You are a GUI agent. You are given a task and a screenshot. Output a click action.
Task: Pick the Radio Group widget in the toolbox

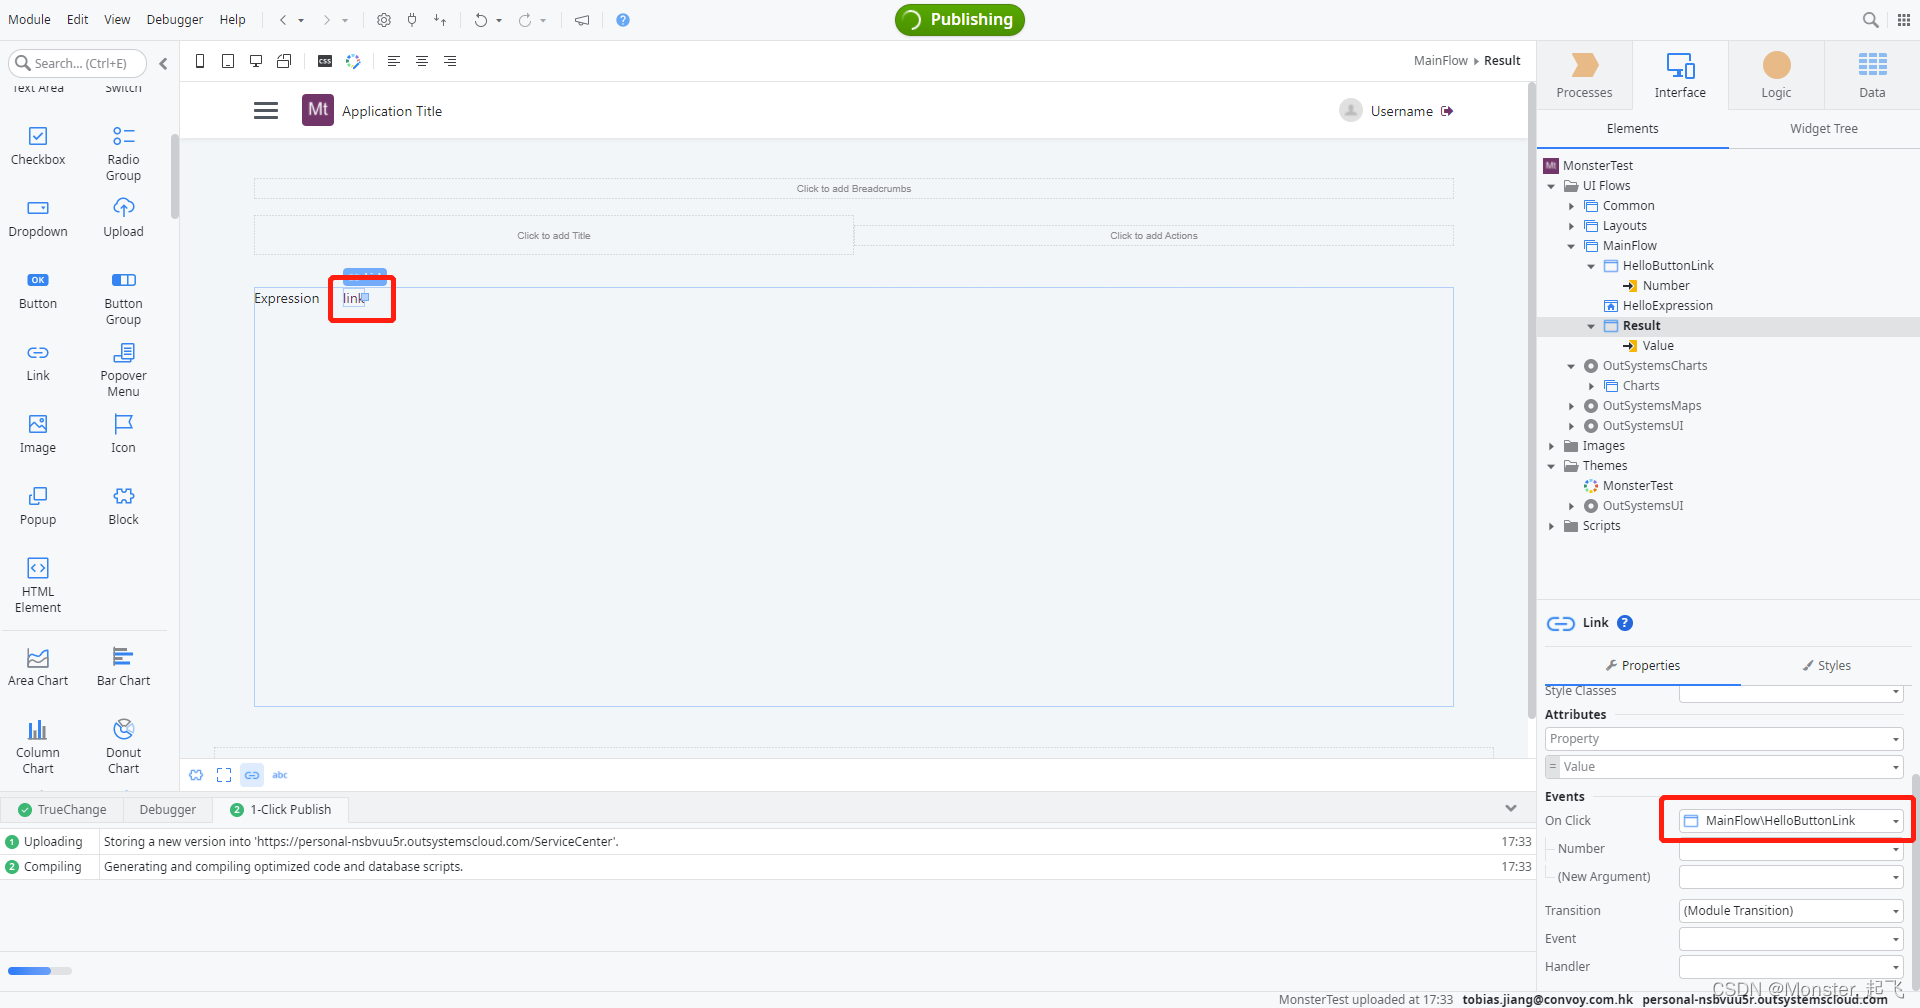[x=123, y=153]
